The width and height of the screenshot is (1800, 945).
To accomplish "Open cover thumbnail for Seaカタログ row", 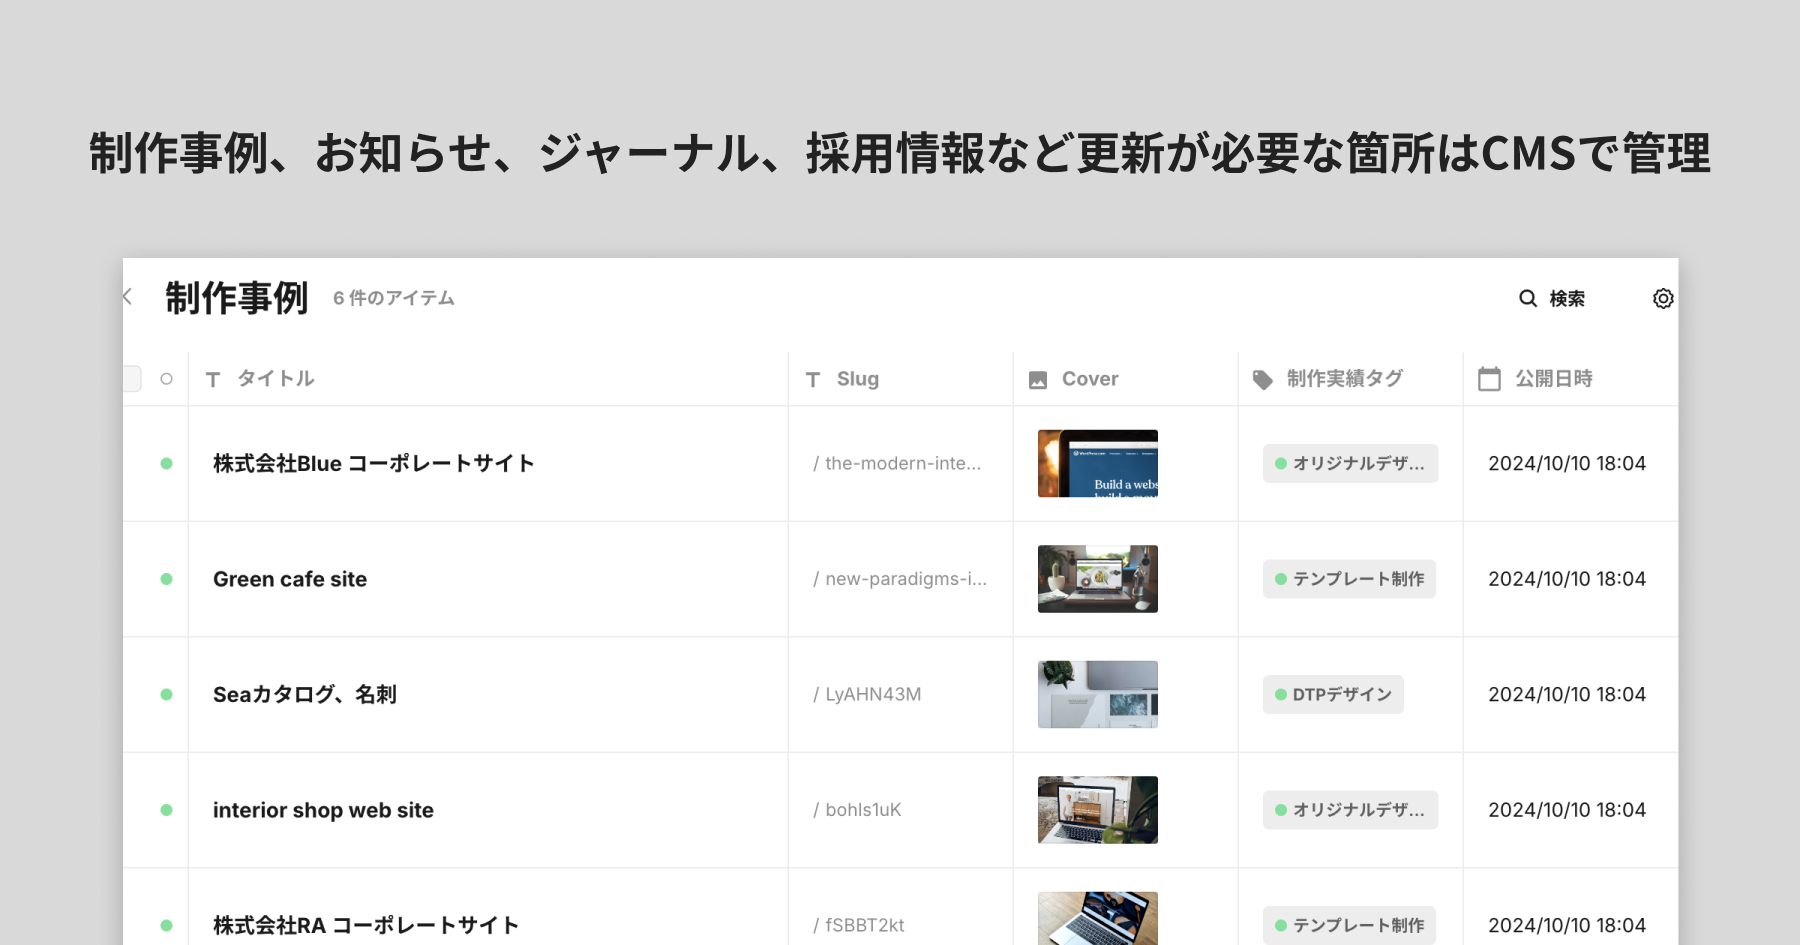I will (1098, 695).
